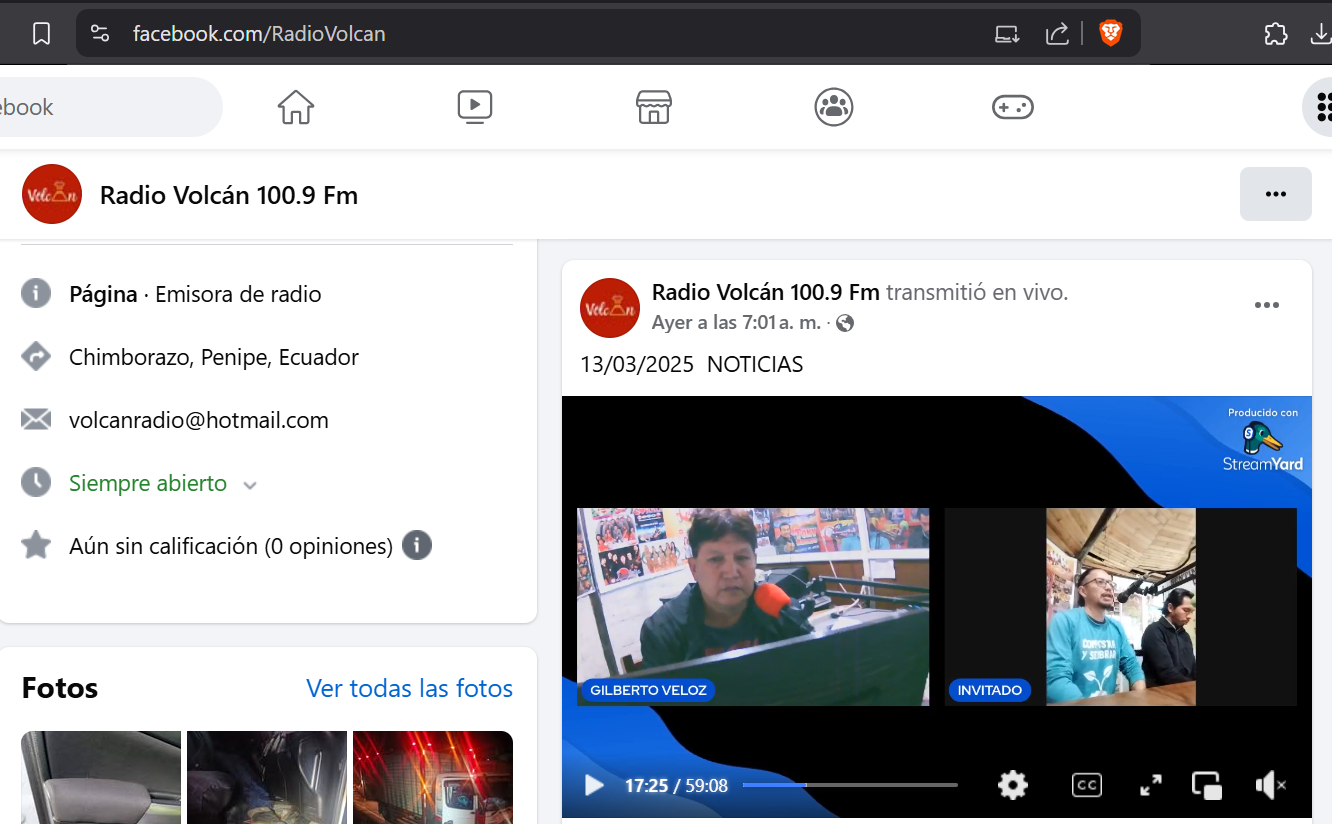
Task: Click post author avatar Radio Volcán
Action: [610, 308]
